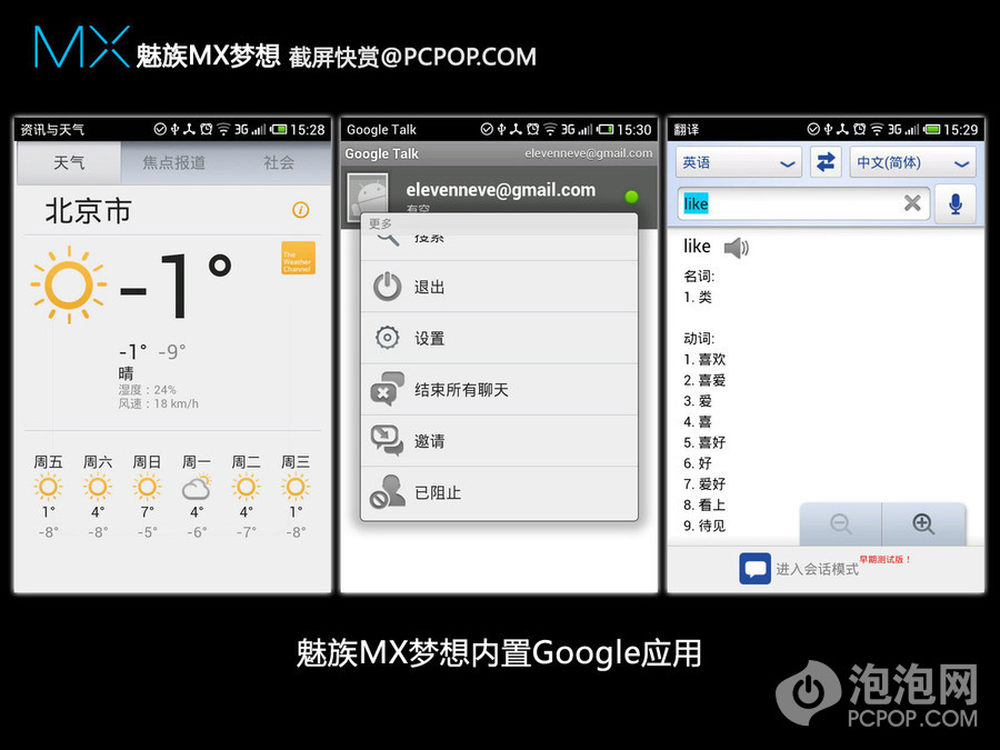Tap the 北京市 city name
The width and height of the screenshot is (1000, 750).
pos(88,211)
